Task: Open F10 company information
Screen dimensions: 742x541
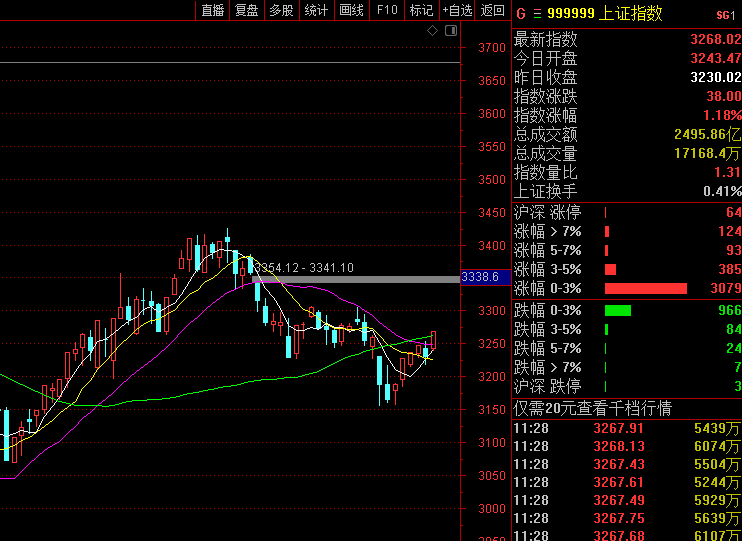Action: point(386,10)
